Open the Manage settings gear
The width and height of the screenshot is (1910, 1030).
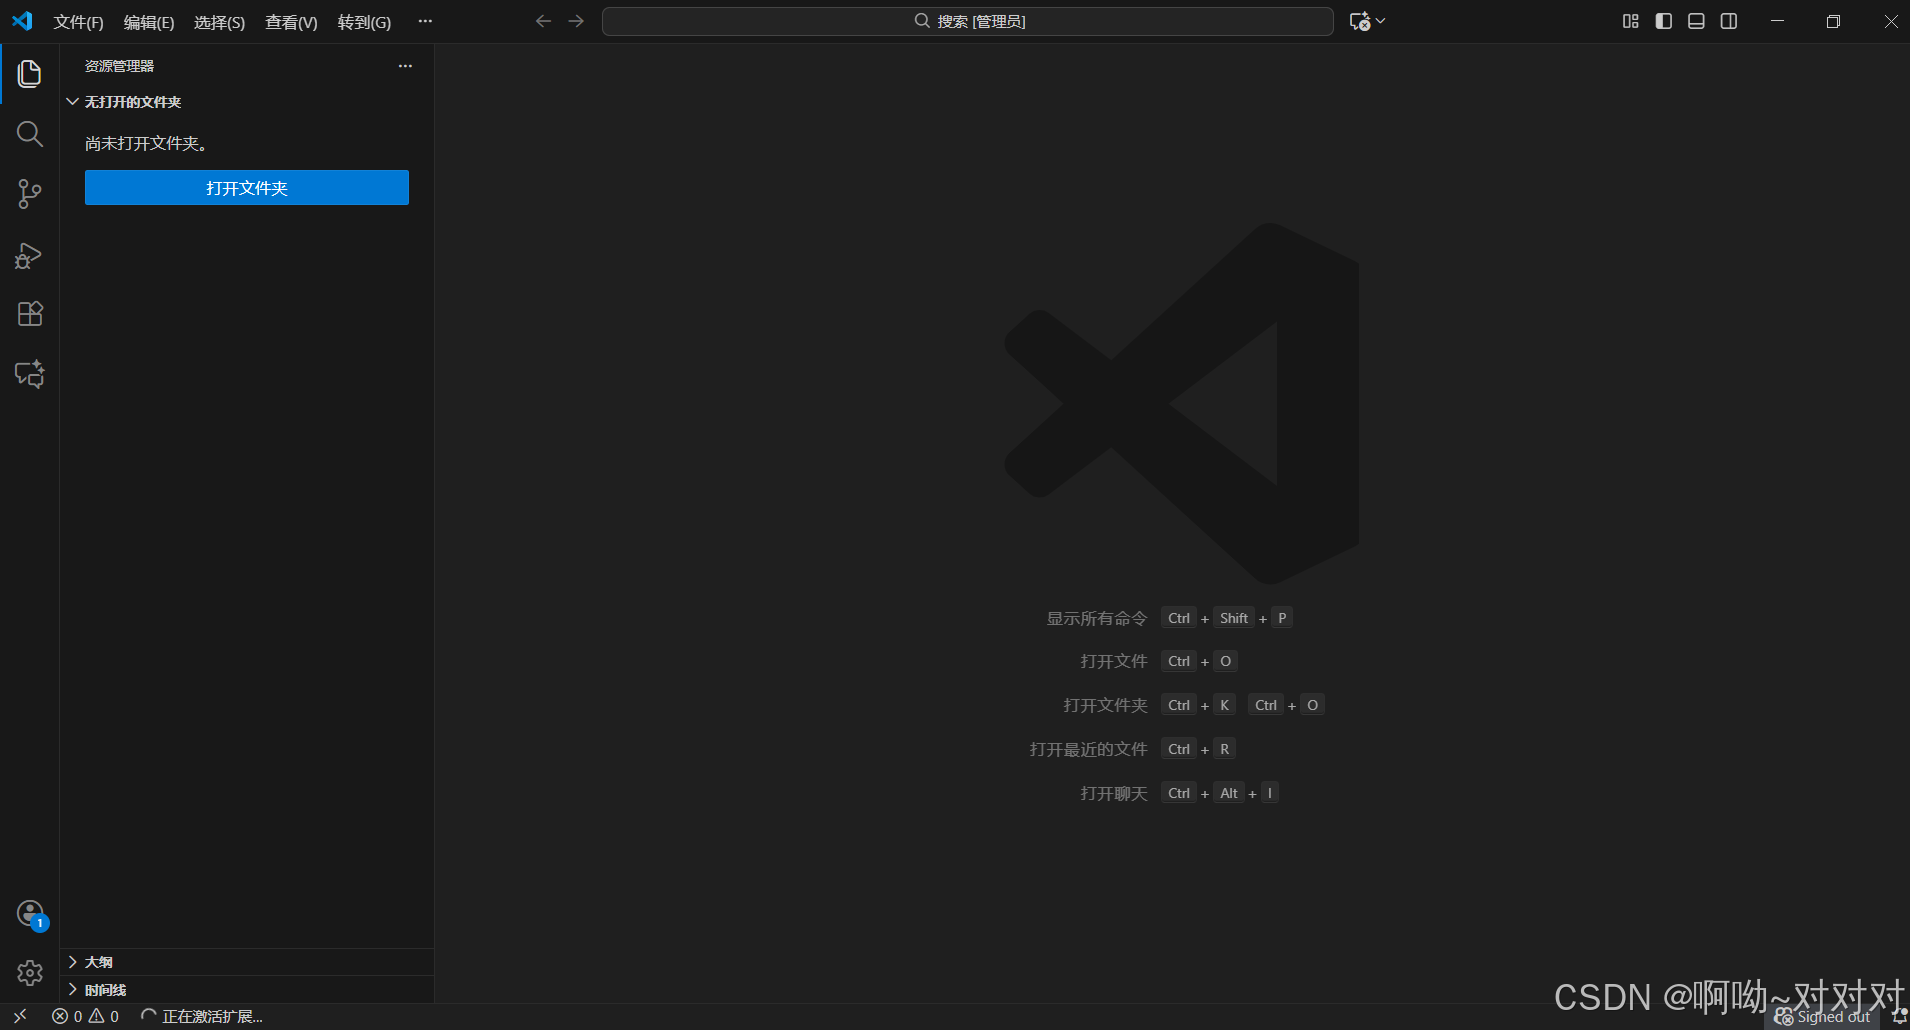tap(30, 973)
